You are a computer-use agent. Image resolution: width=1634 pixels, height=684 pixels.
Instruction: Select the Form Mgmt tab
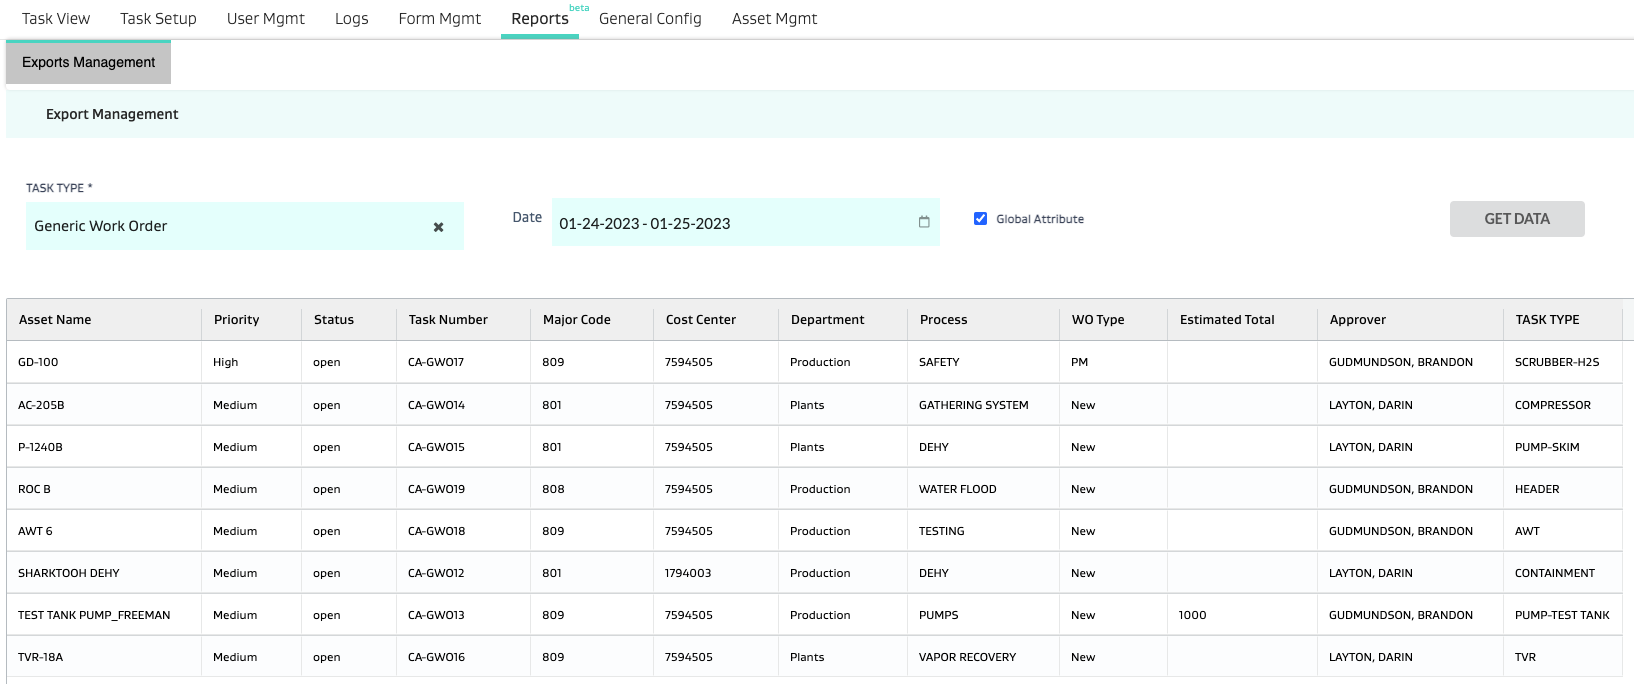(x=439, y=19)
